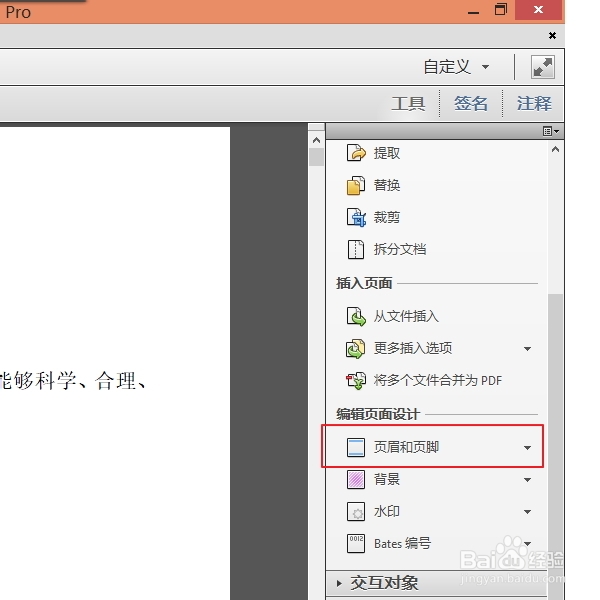Click the Background (背景) icon
This screenshot has width=600, height=600.
click(356, 479)
